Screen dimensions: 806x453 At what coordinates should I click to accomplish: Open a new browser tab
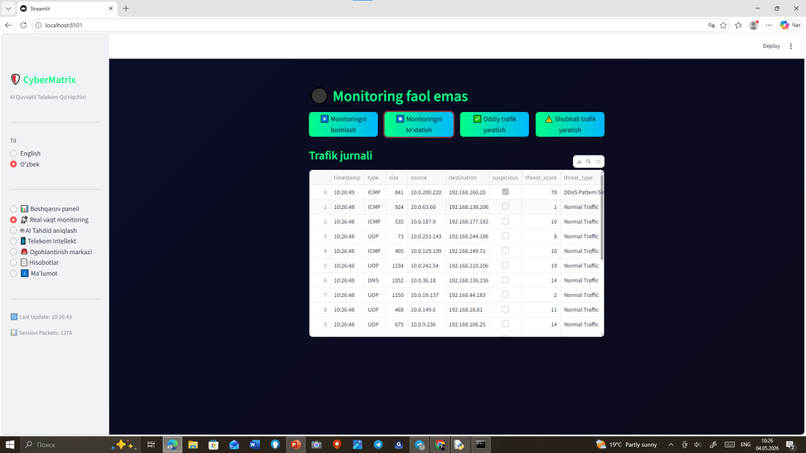(x=126, y=9)
